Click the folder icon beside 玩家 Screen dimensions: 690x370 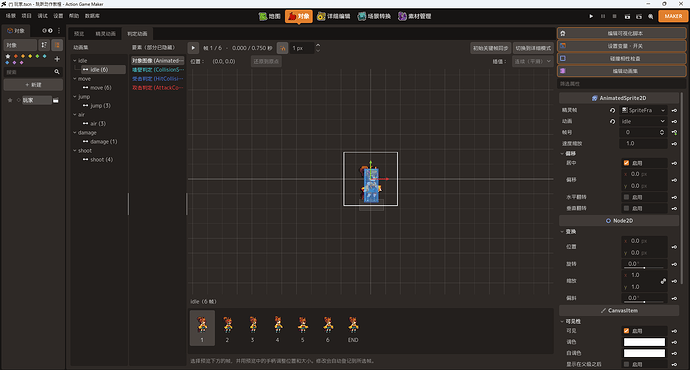click(56, 100)
